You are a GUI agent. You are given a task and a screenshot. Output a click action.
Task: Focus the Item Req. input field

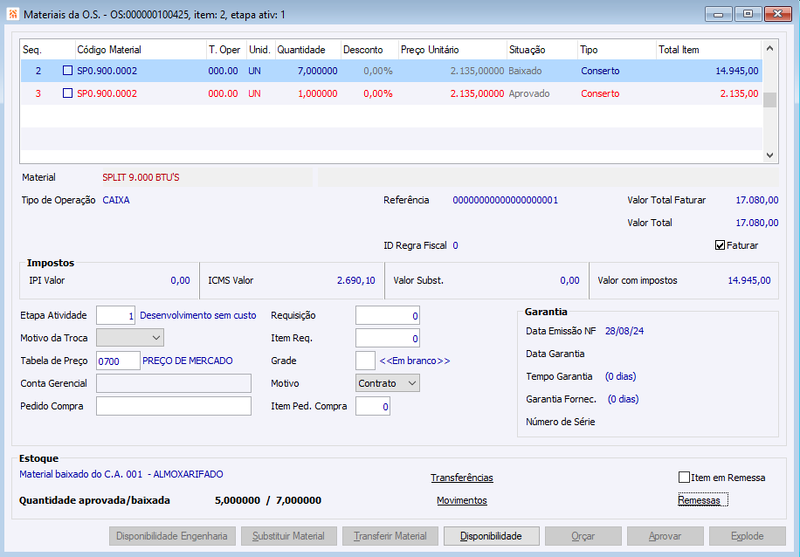click(388, 338)
